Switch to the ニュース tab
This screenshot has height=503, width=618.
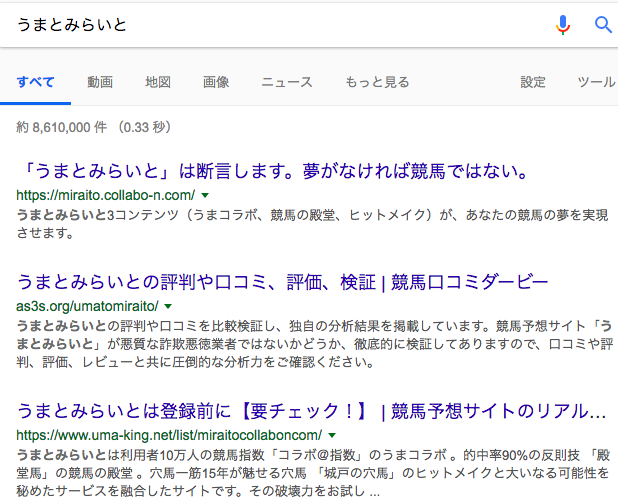(x=287, y=82)
